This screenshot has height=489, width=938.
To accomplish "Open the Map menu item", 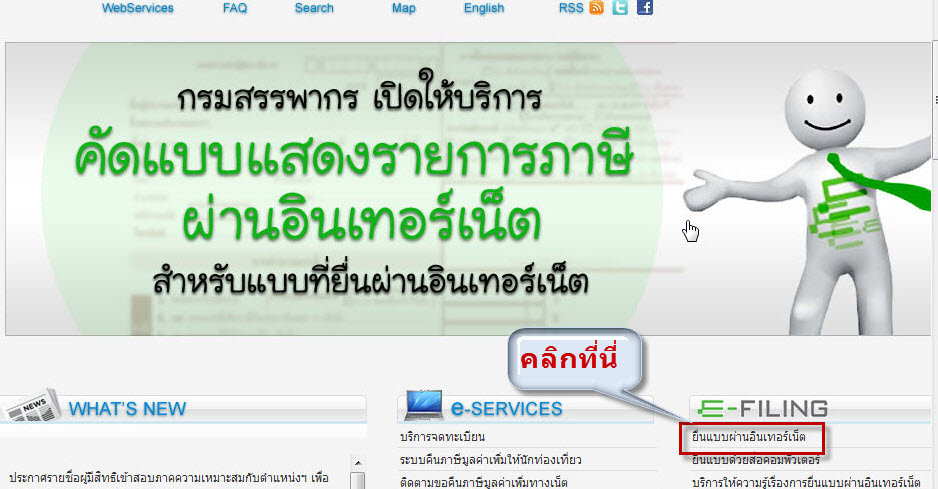I will coord(404,8).
